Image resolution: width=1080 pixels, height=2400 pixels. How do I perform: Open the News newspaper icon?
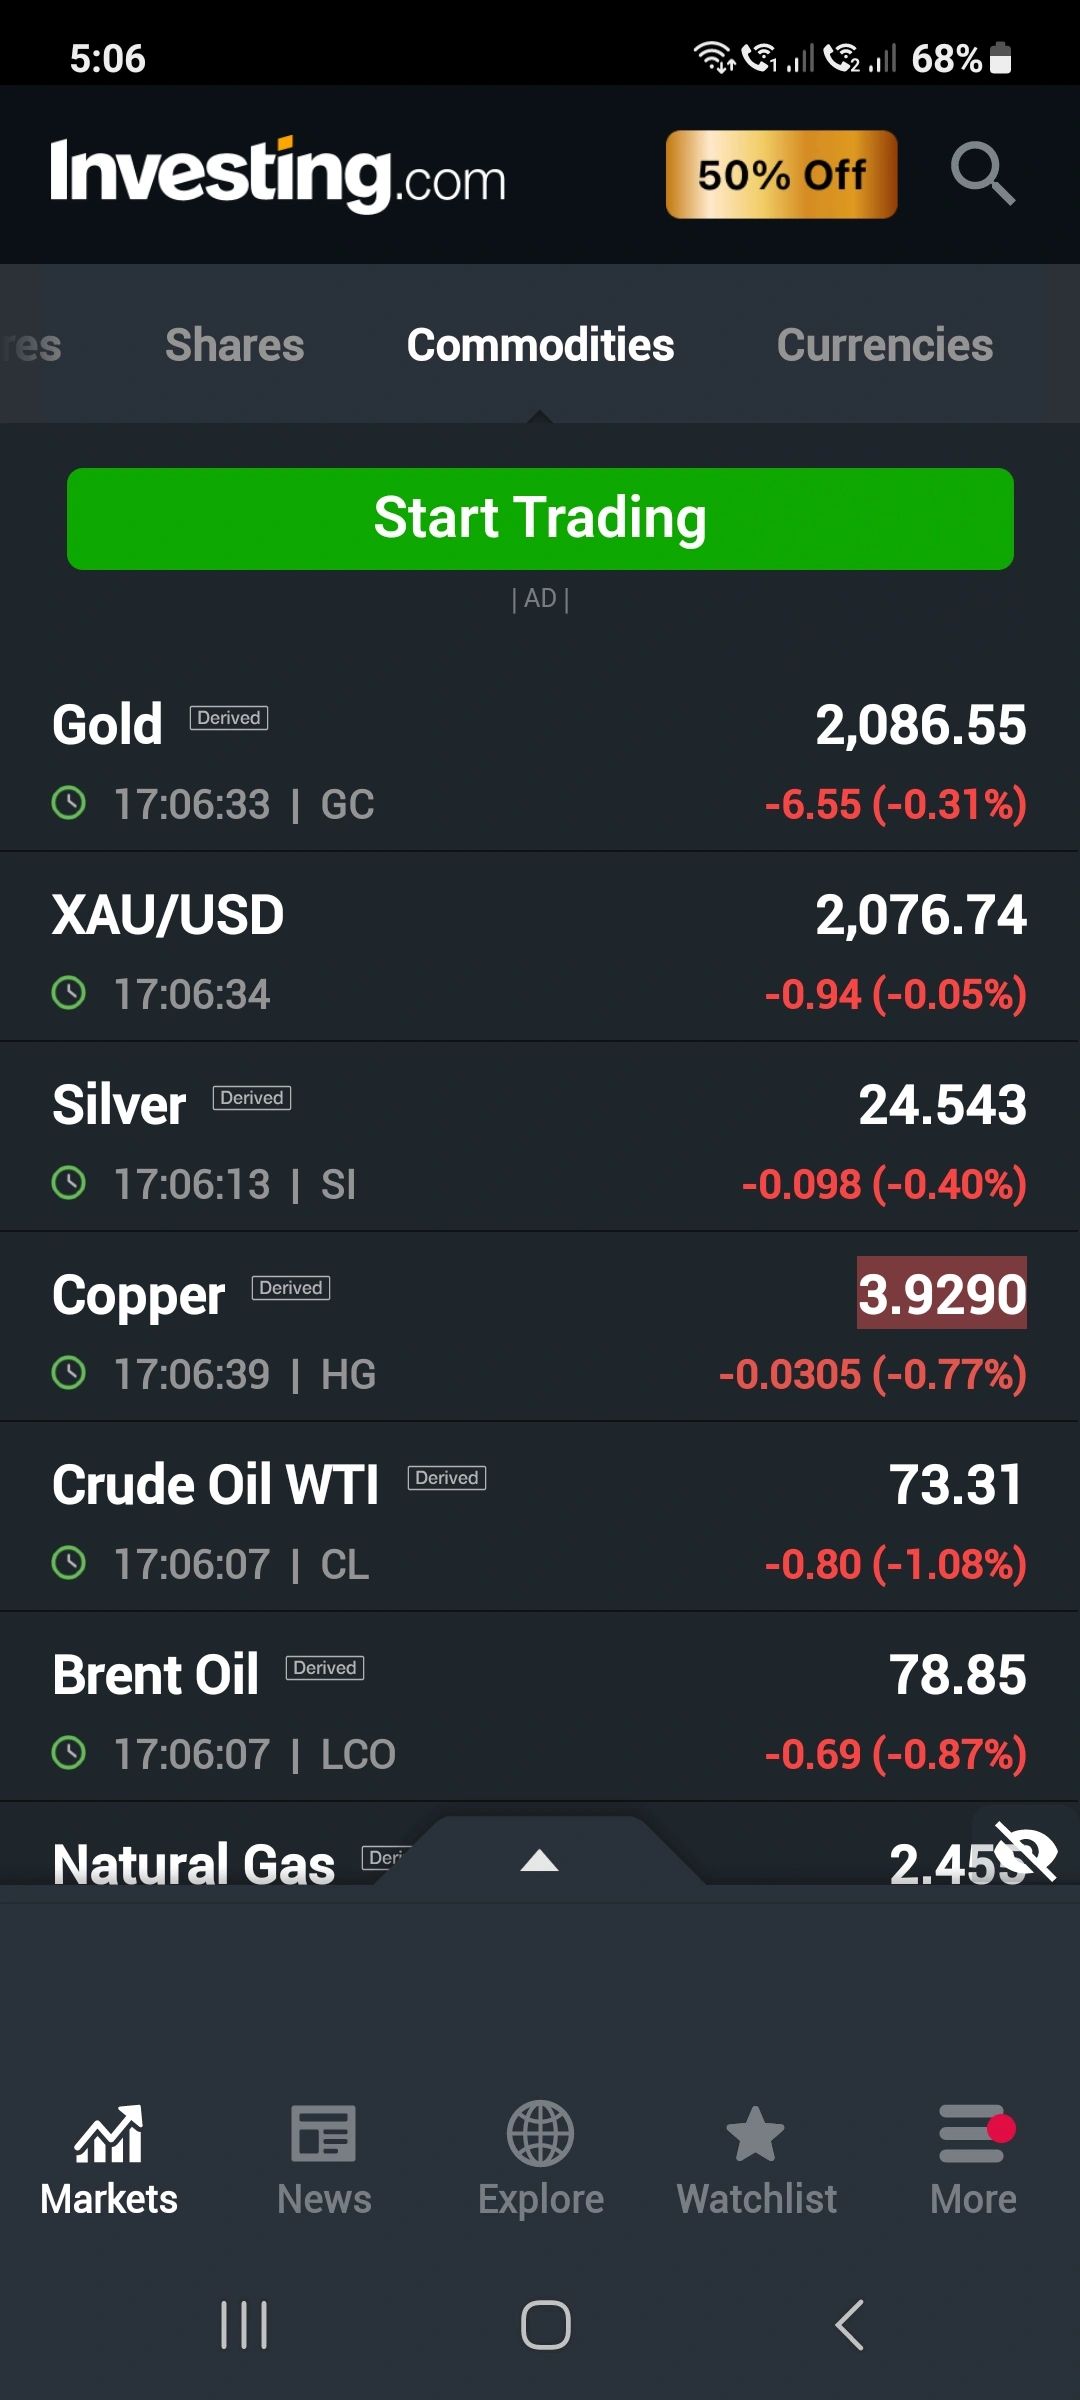coord(324,2133)
